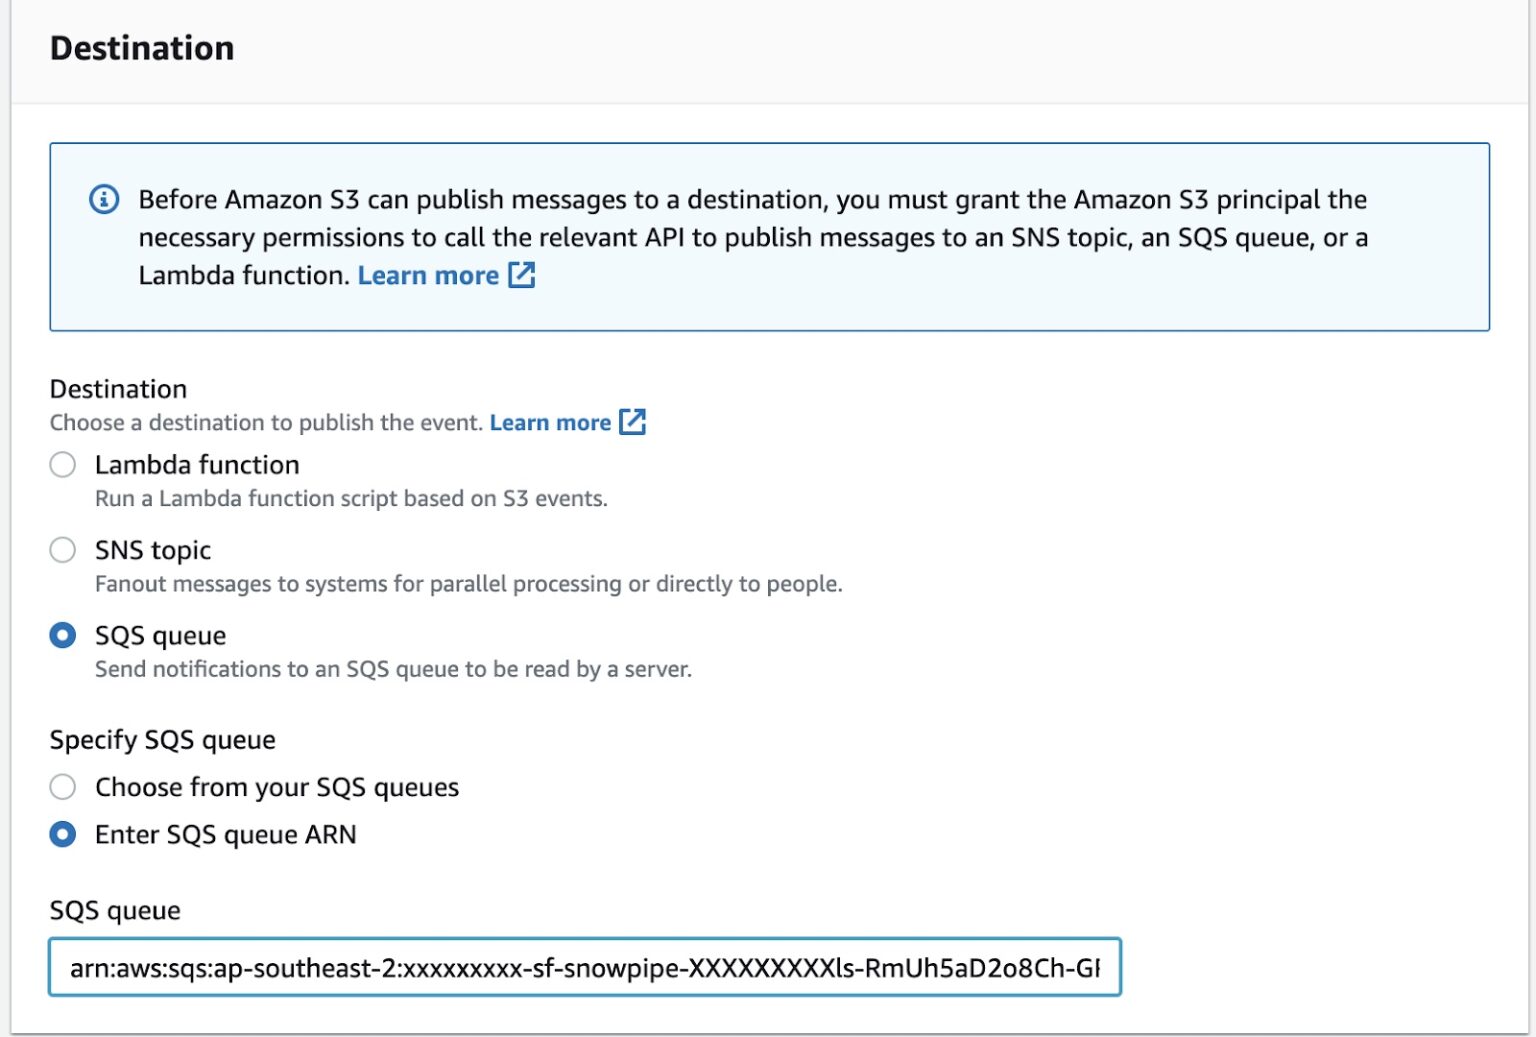The height and width of the screenshot is (1037, 1536).
Task: Select the Lambda function destination
Action: pos(62,464)
